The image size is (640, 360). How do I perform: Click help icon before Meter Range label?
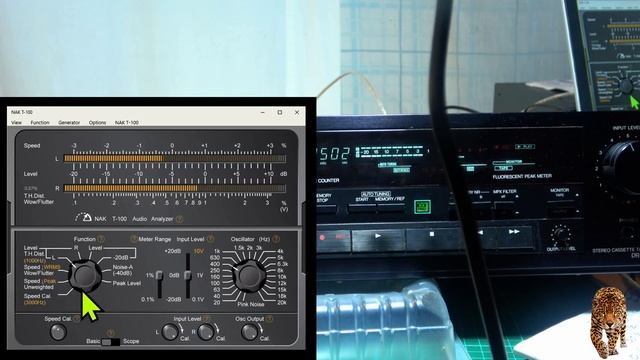[x=134, y=239]
